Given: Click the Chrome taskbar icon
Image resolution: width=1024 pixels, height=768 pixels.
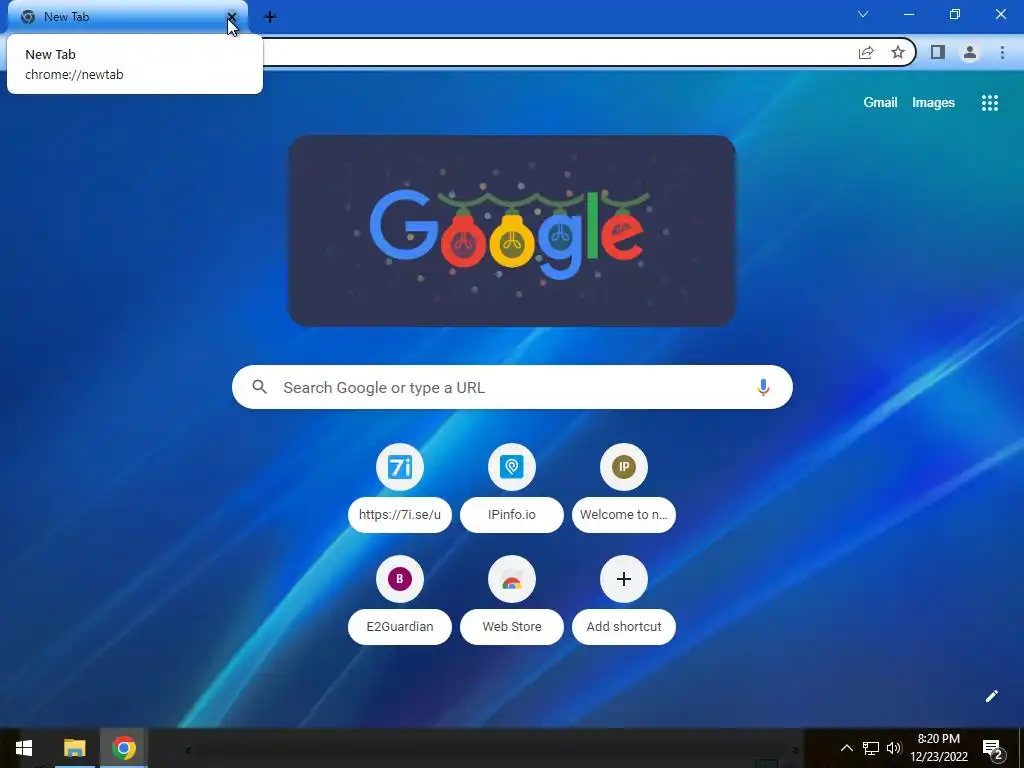Looking at the screenshot, I should pyautogui.click(x=123, y=748).
